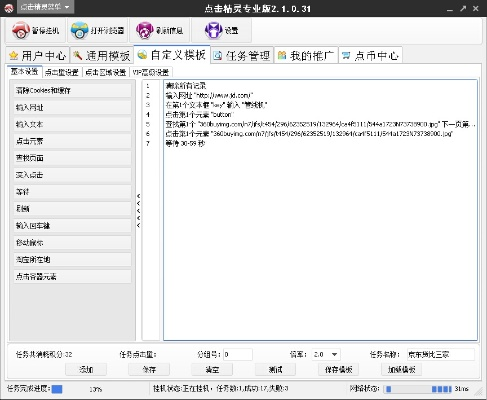The height and width of the screenshot is (400, 487).
Task: Click the open browser (打开浏览器) toolbar icon
Action: pos(97,30)
